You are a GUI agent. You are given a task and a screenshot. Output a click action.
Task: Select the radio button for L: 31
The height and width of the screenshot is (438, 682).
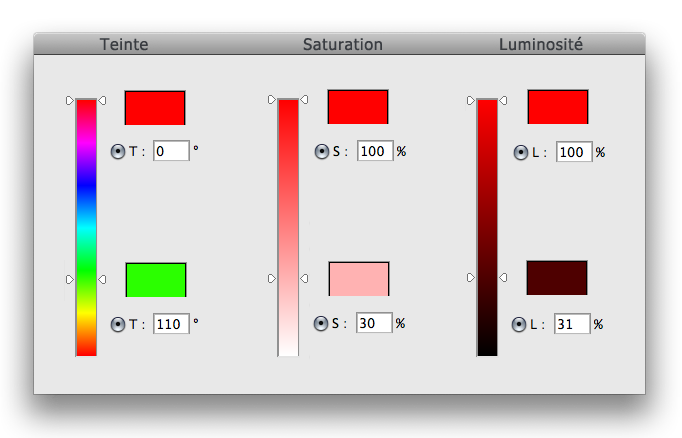519,325
